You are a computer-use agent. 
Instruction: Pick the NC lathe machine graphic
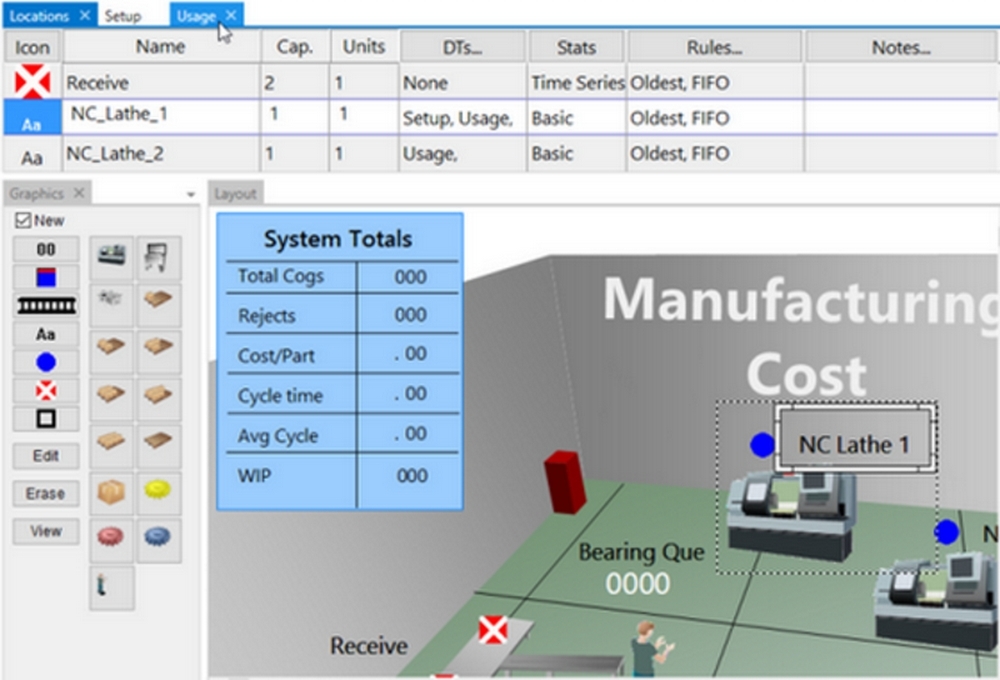click(112, 257)
